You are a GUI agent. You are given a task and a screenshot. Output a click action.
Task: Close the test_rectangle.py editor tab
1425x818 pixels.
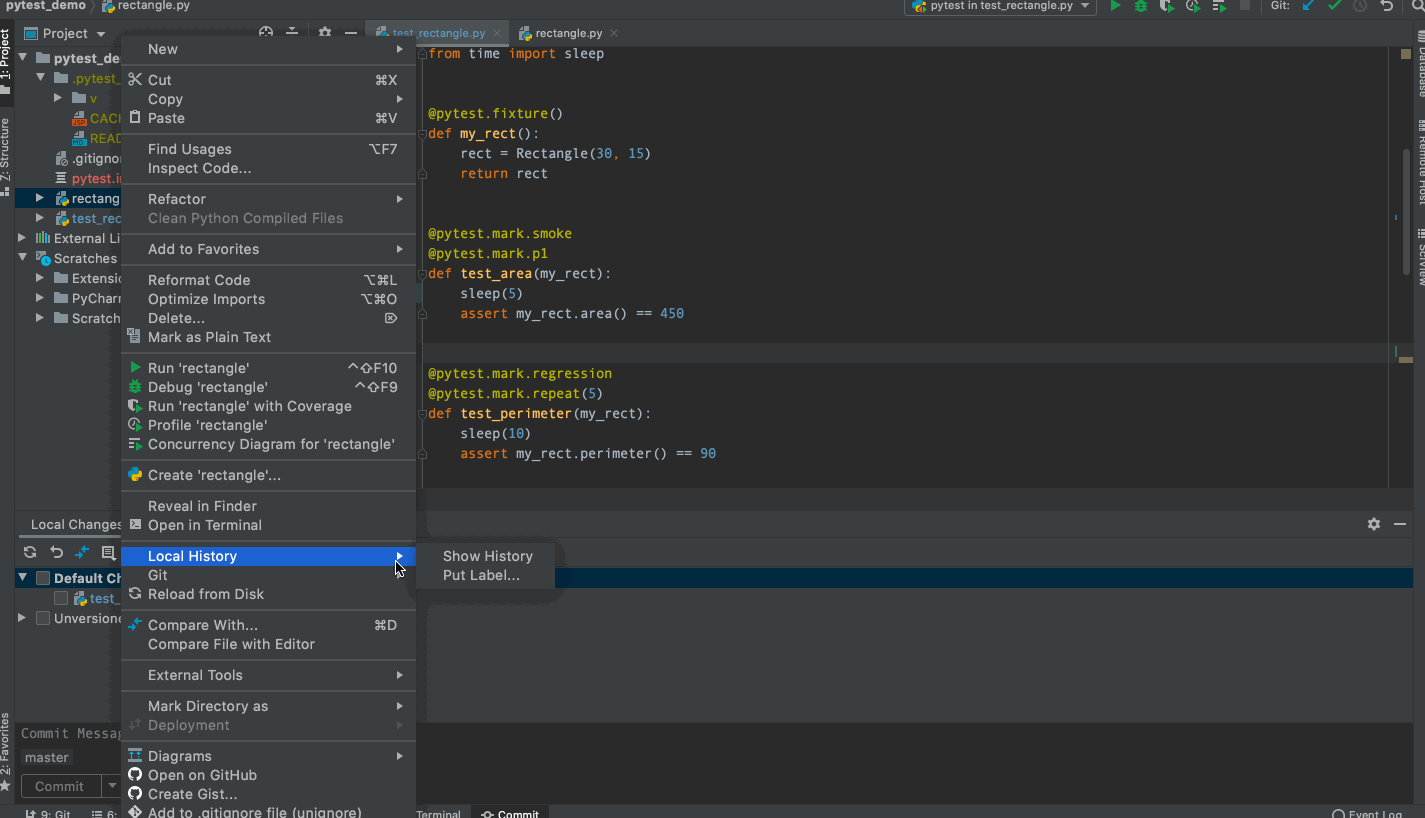click(497, 33)
